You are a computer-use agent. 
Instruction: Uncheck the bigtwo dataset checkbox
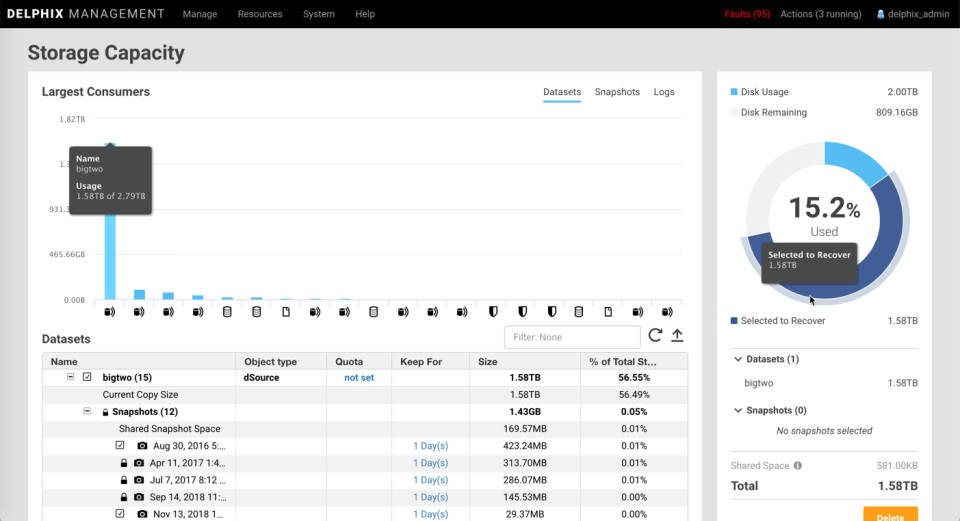[x=87, y=377]
